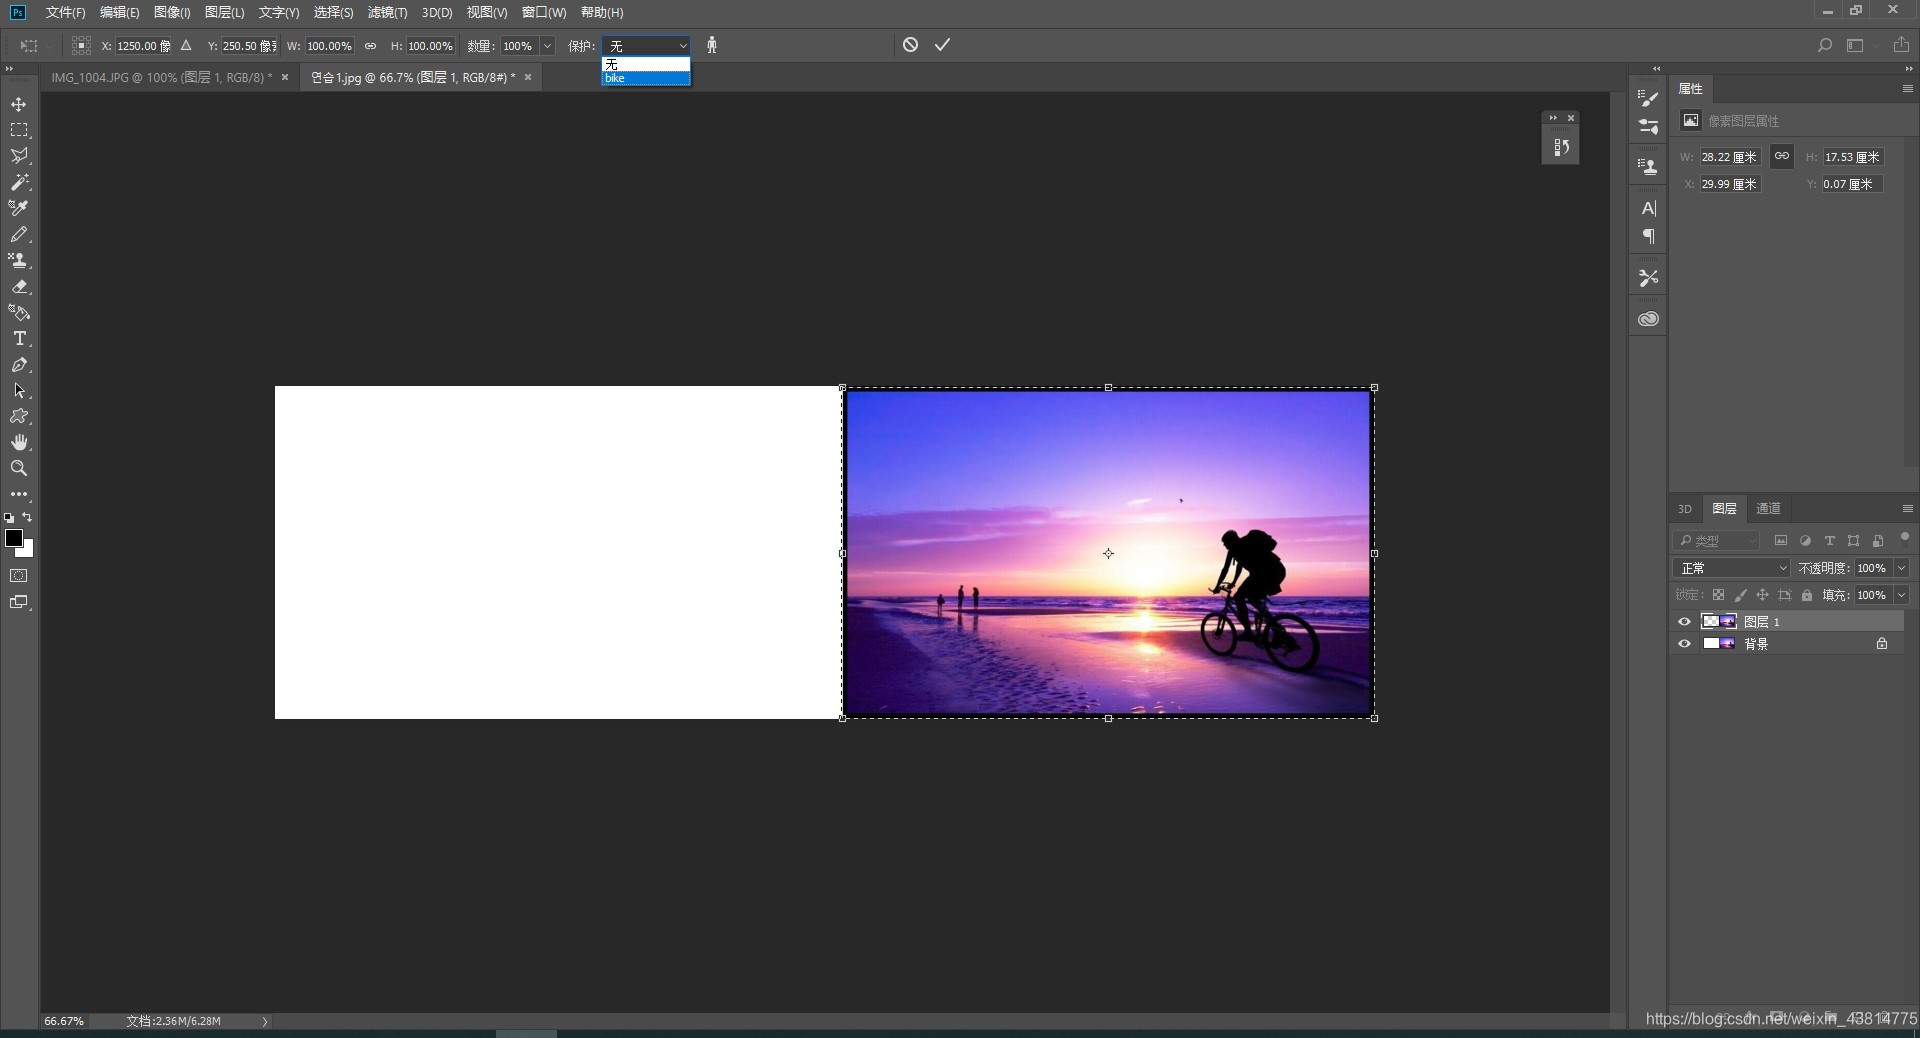Switch to the IMG_1004.JPG document tab
The height and width of the screenshot is (1038, 1928).
162,77
